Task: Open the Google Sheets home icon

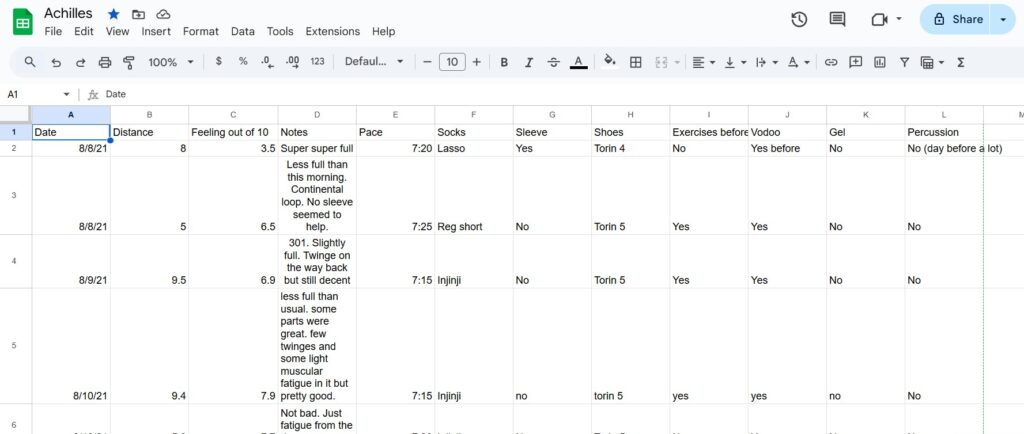Action: coord(23,22)
